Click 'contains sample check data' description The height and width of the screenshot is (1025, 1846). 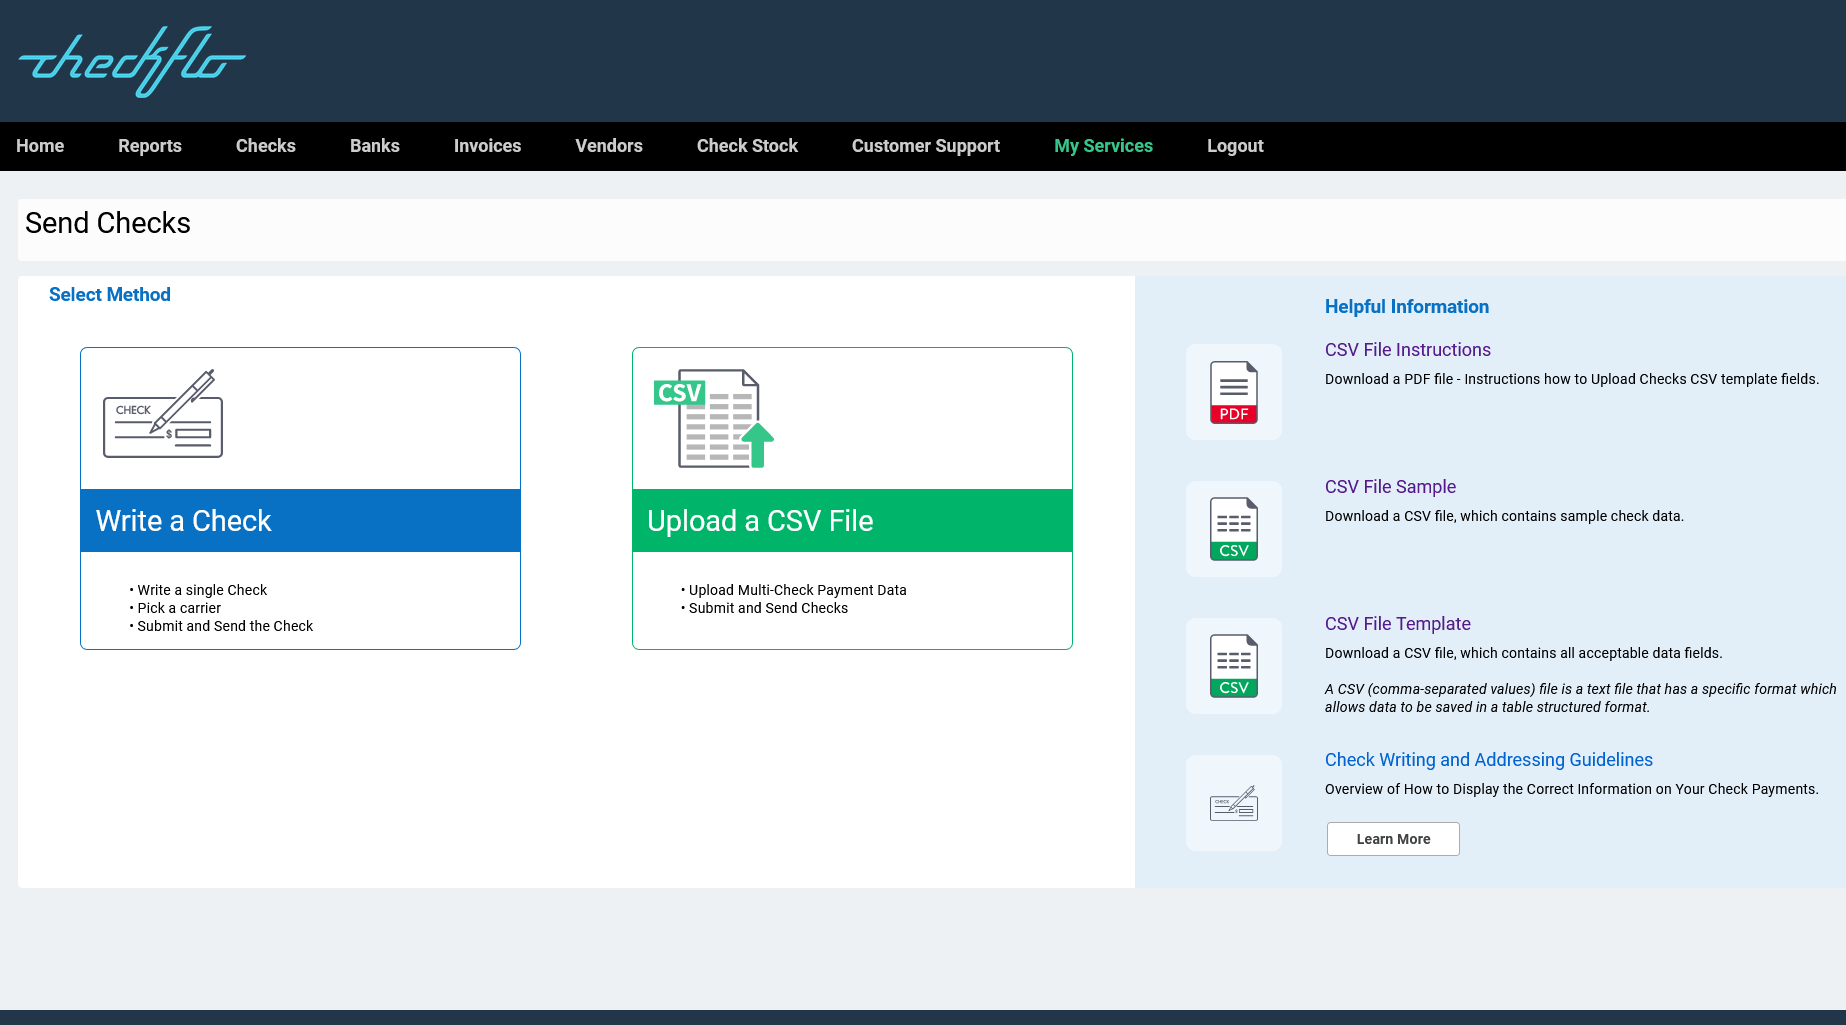[x=1504, y=516]
